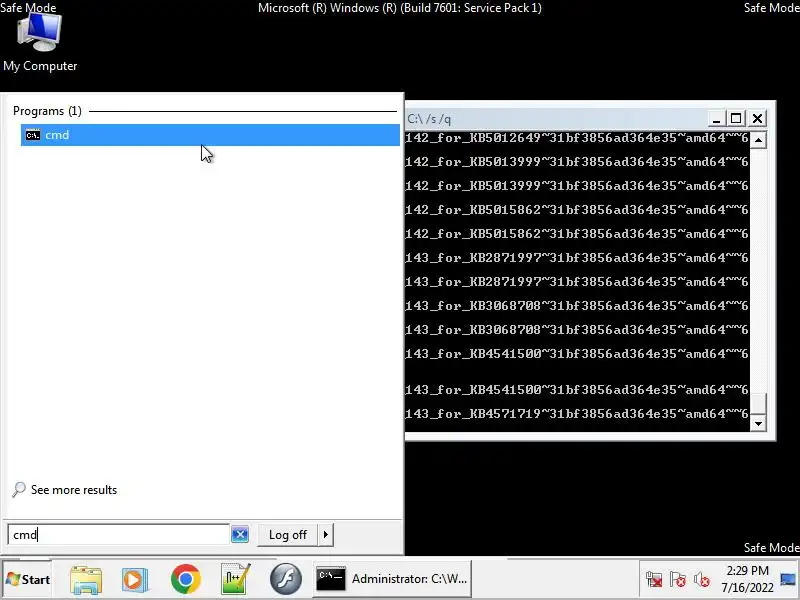Click the command window scrollbar thumb
The width and height of the screenshot is (800, 600).
759,404
